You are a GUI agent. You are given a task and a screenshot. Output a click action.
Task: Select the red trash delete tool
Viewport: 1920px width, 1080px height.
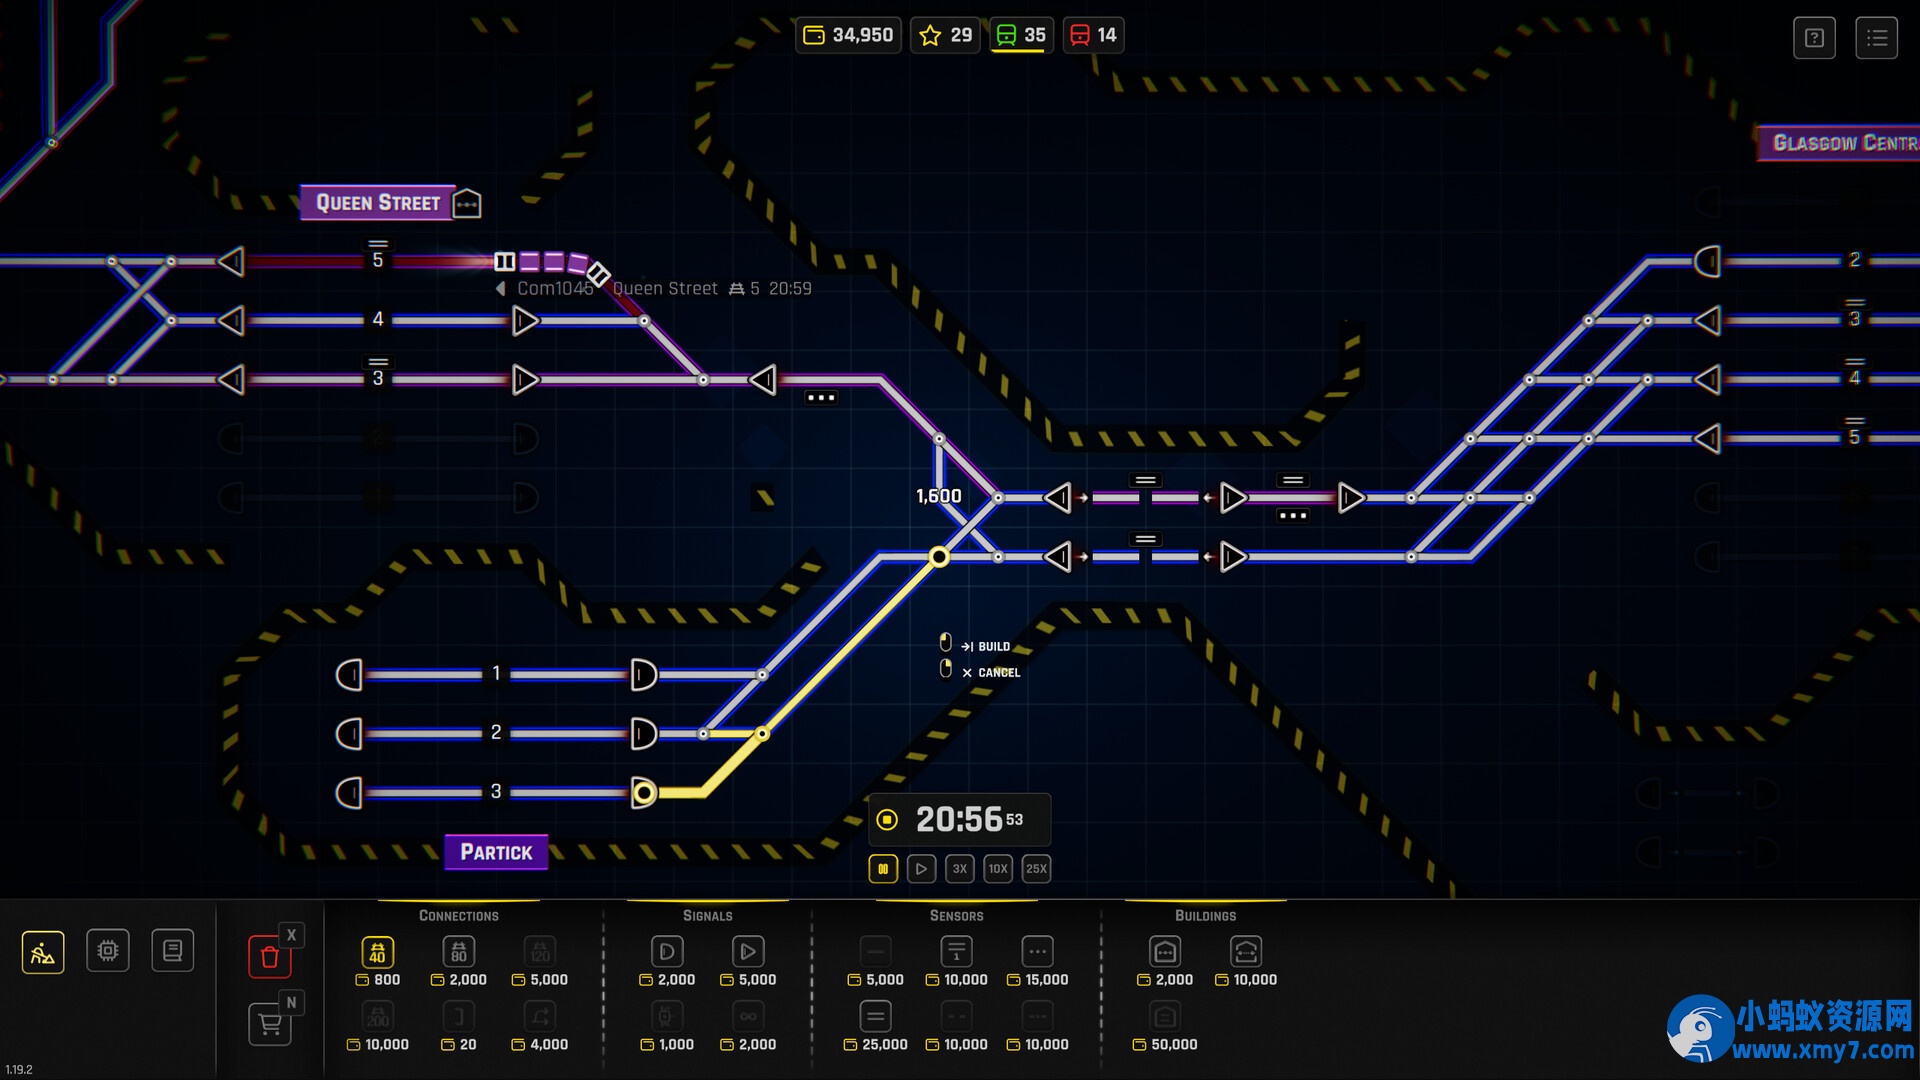point(269,957)
